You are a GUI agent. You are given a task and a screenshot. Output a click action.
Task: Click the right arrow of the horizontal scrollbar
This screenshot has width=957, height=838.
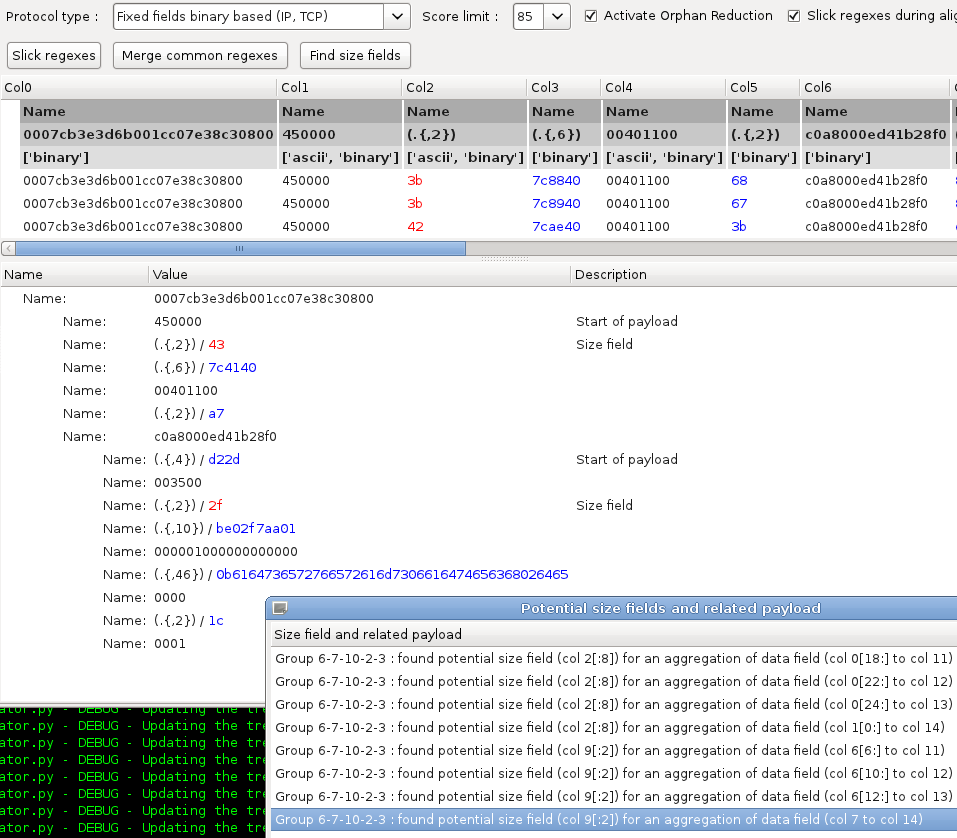(950, 247)
